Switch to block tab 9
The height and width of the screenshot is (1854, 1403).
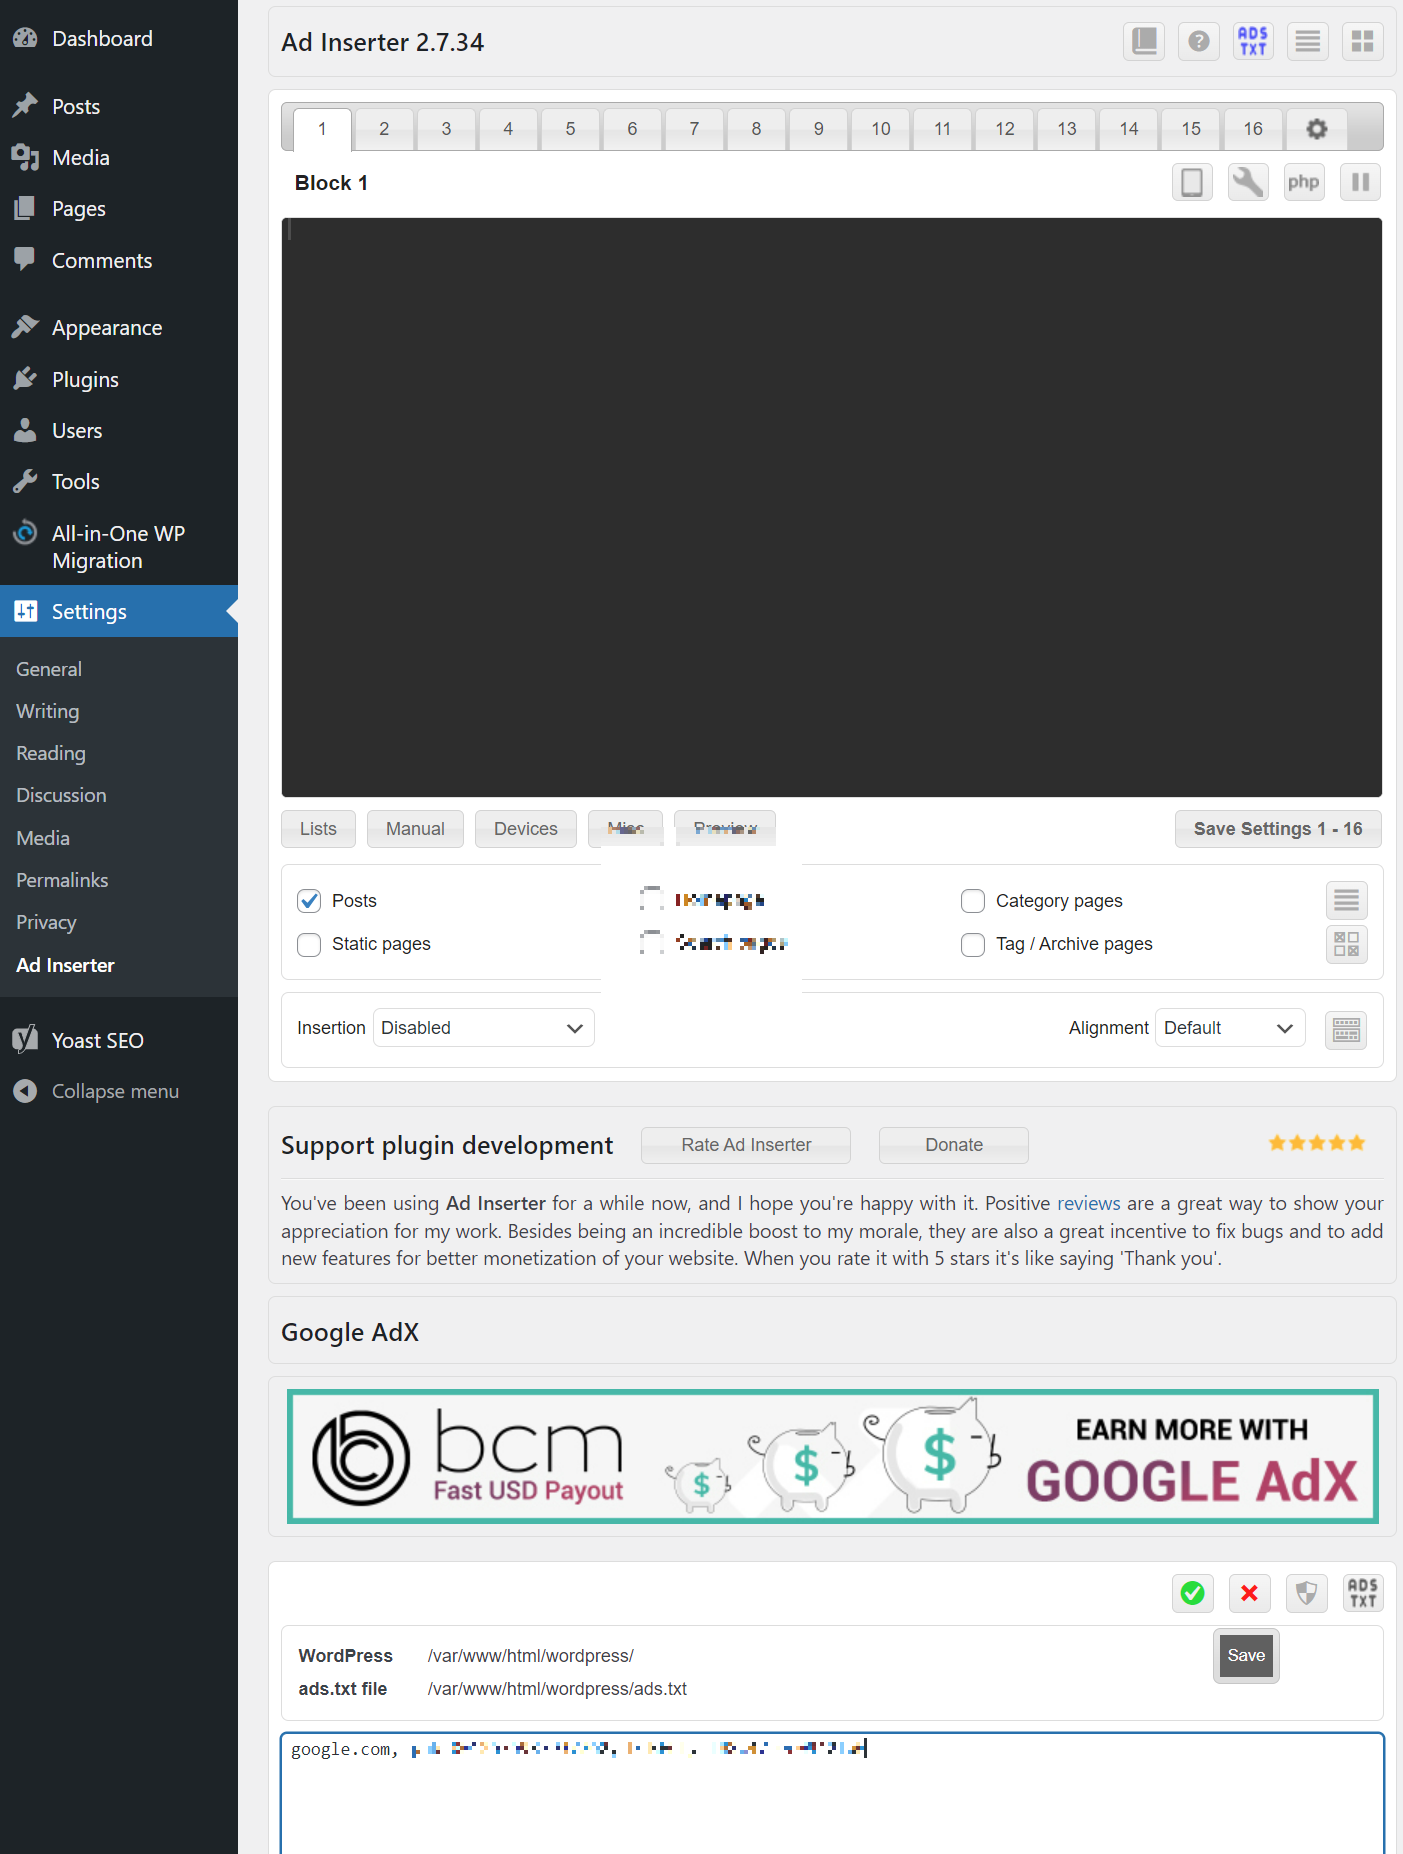(818, 129)
